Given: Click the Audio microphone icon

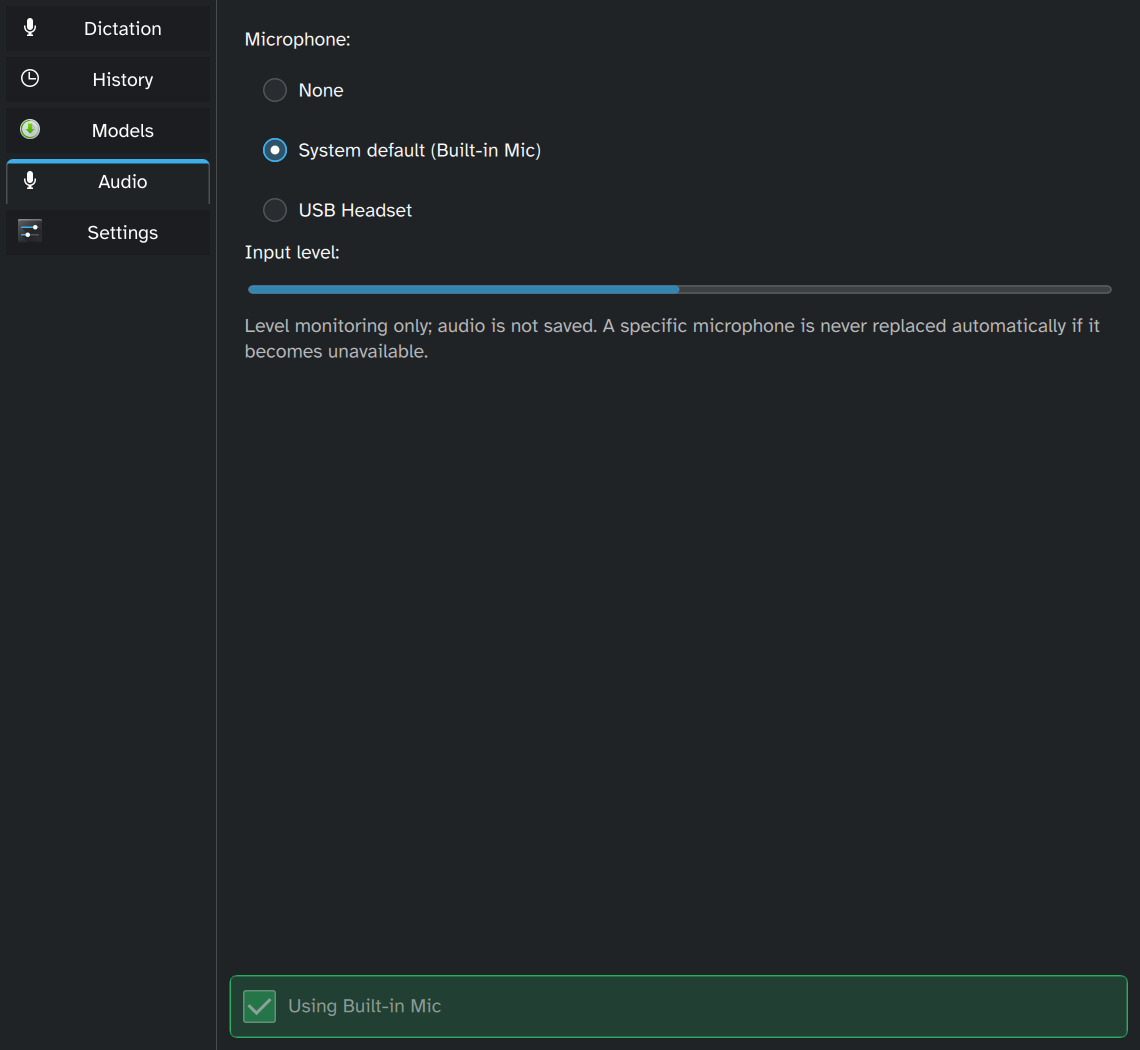Looking at the screenshot, I should [30, 180].
